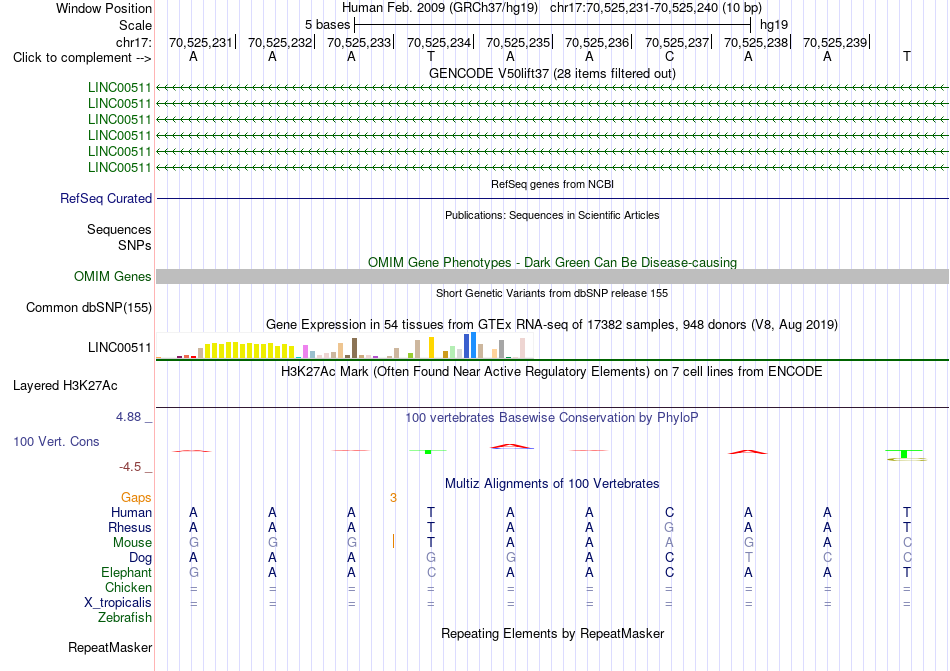
Task: Click the orange gap count '3'
Action: pyautogui.click(x=393, y=498)
